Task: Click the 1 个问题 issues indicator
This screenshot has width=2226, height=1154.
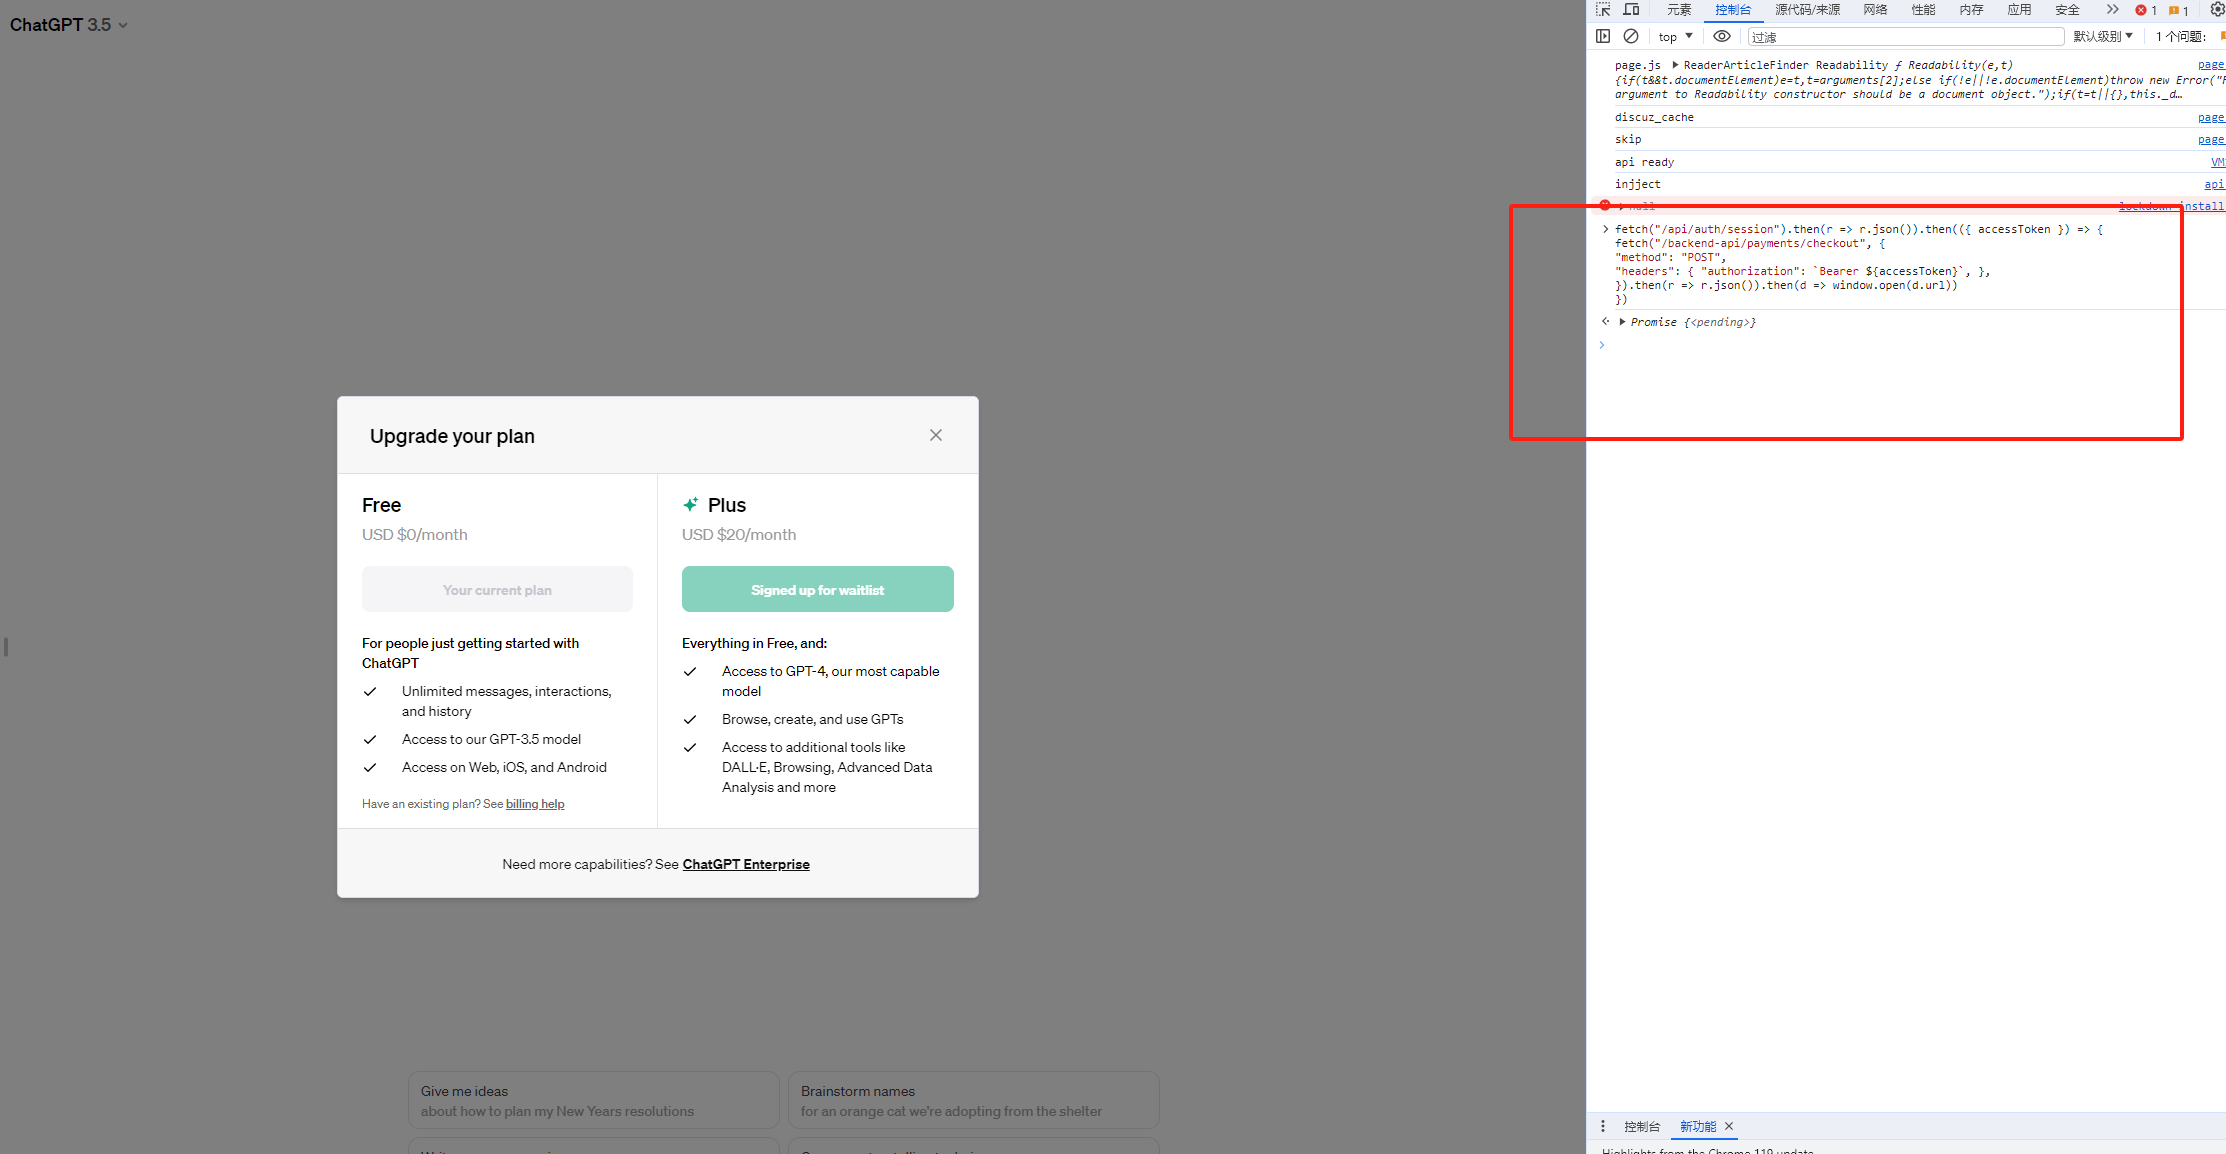Action: [2188, 37]
